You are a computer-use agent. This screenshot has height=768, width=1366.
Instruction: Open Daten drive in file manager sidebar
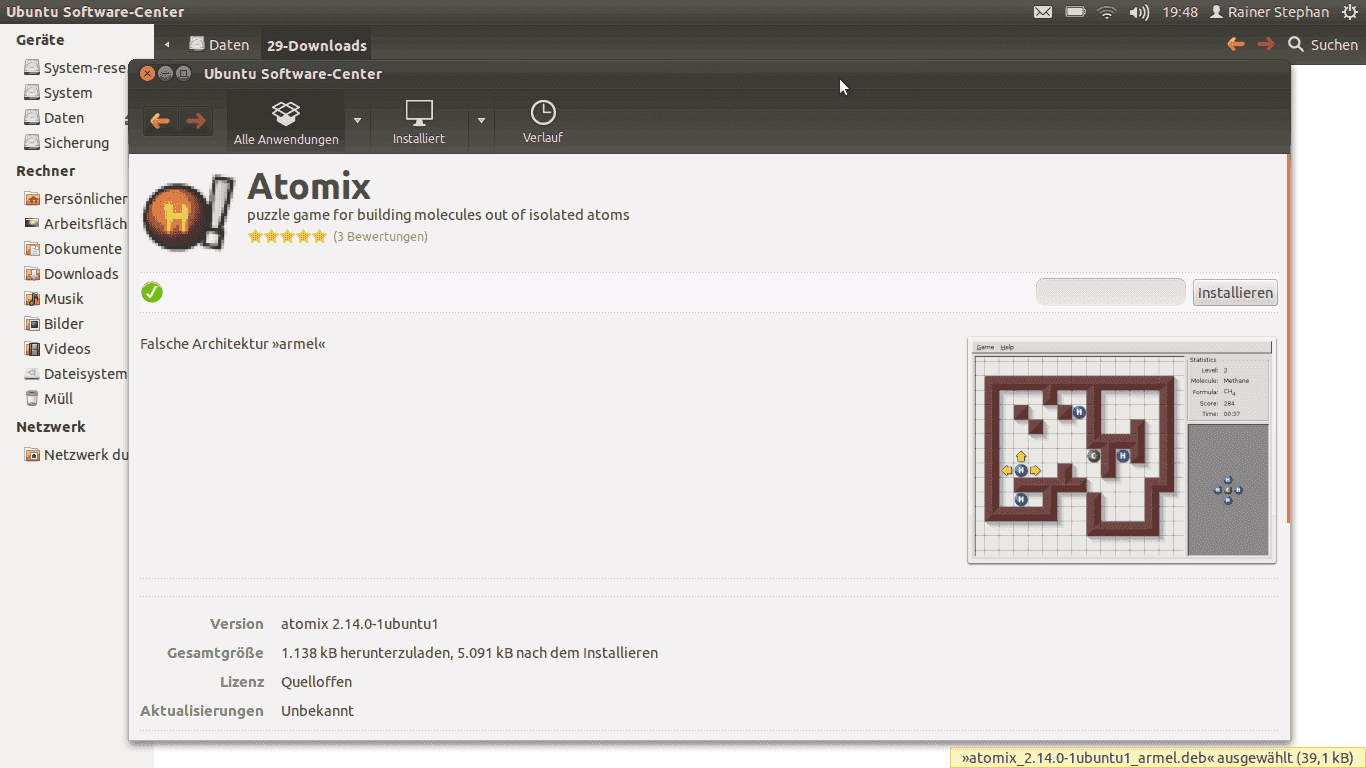tap(55, 118)
